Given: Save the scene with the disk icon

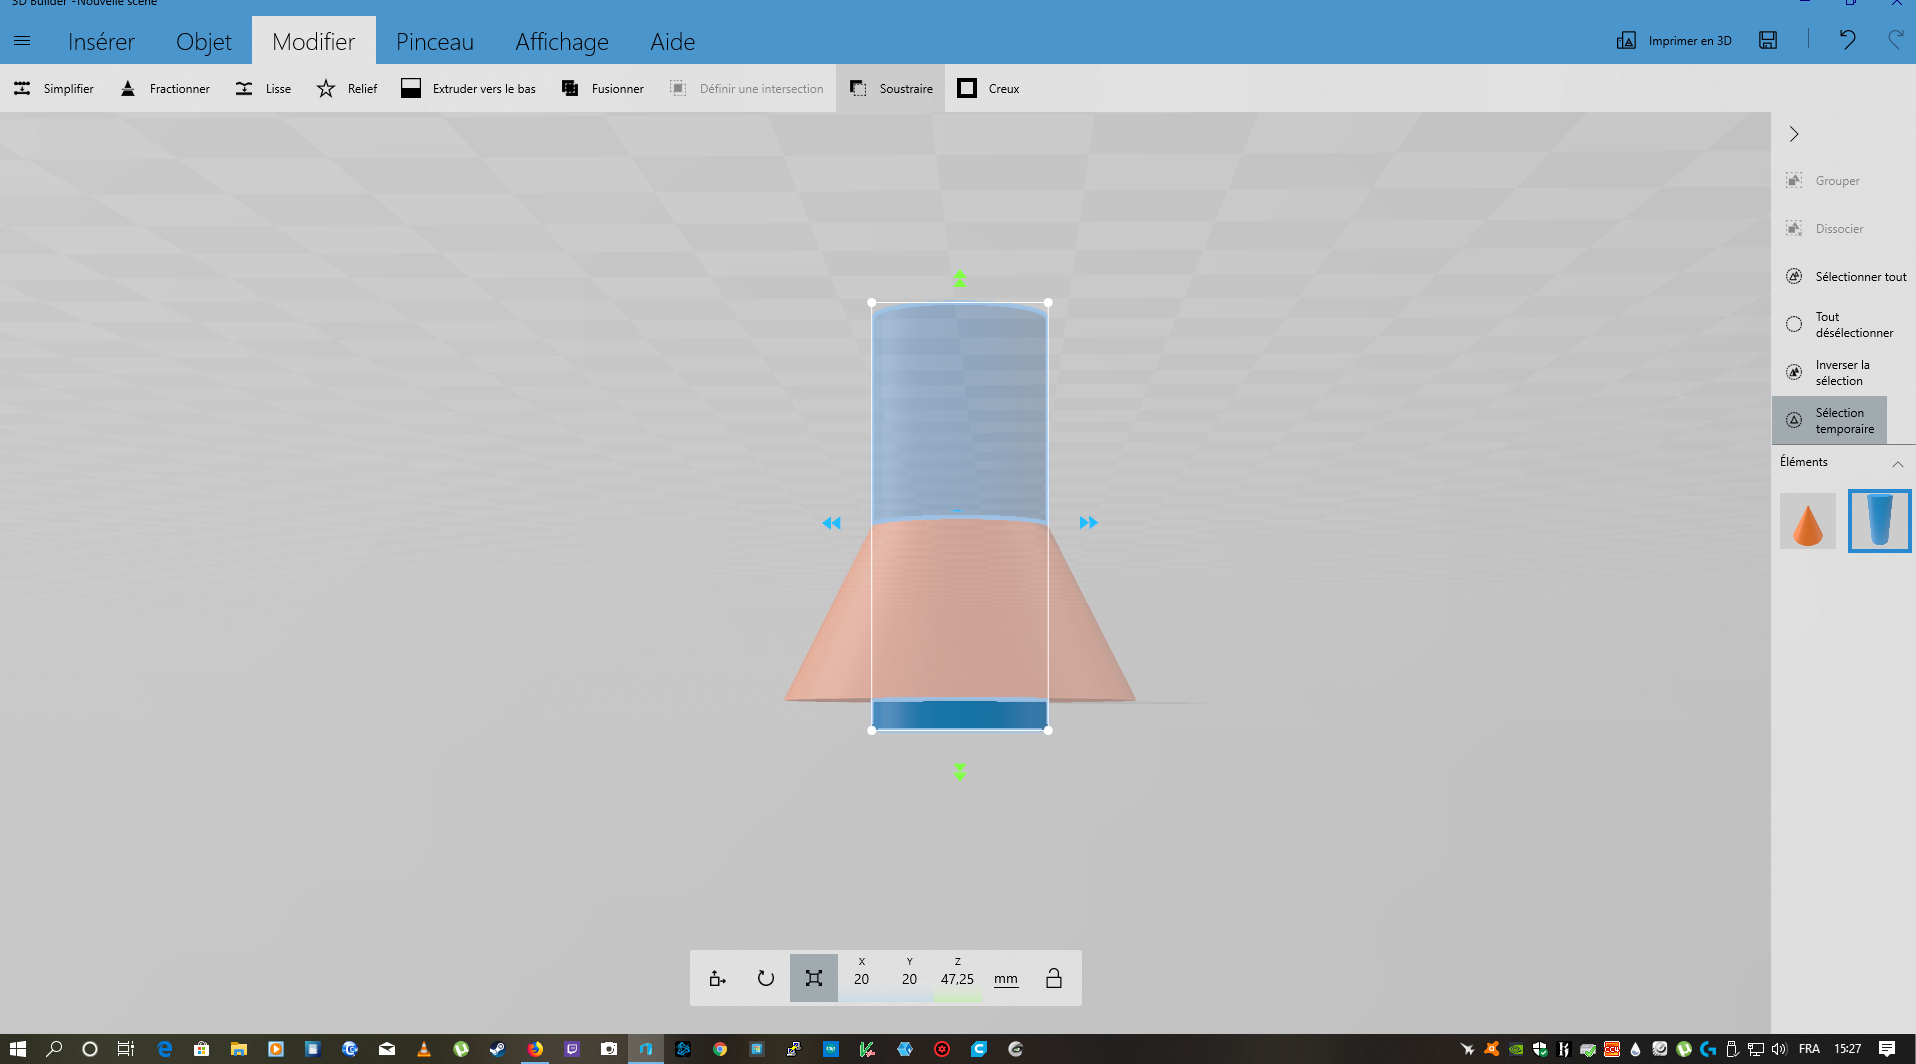Looking at the screenshot, I should tap(1768, 40).
